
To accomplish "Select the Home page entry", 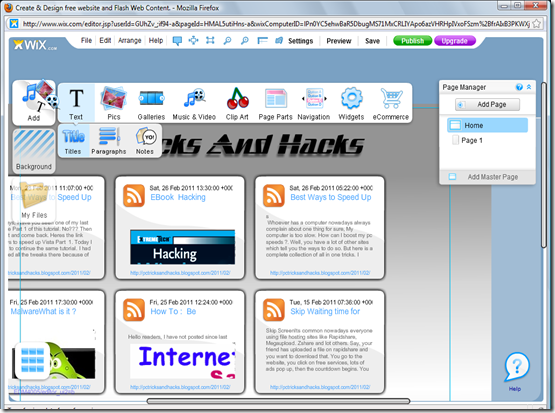I will 487,125.
